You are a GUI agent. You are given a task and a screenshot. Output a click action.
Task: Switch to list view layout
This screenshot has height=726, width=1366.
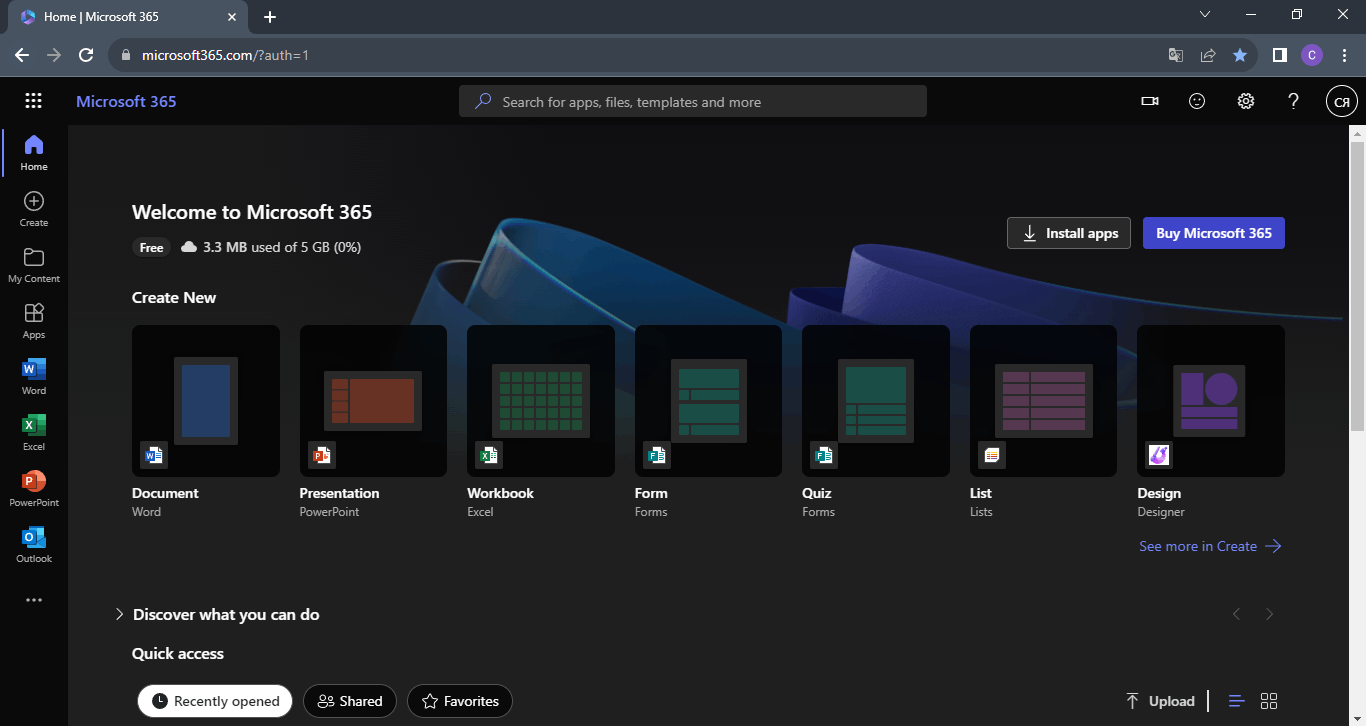[1237, 701]
